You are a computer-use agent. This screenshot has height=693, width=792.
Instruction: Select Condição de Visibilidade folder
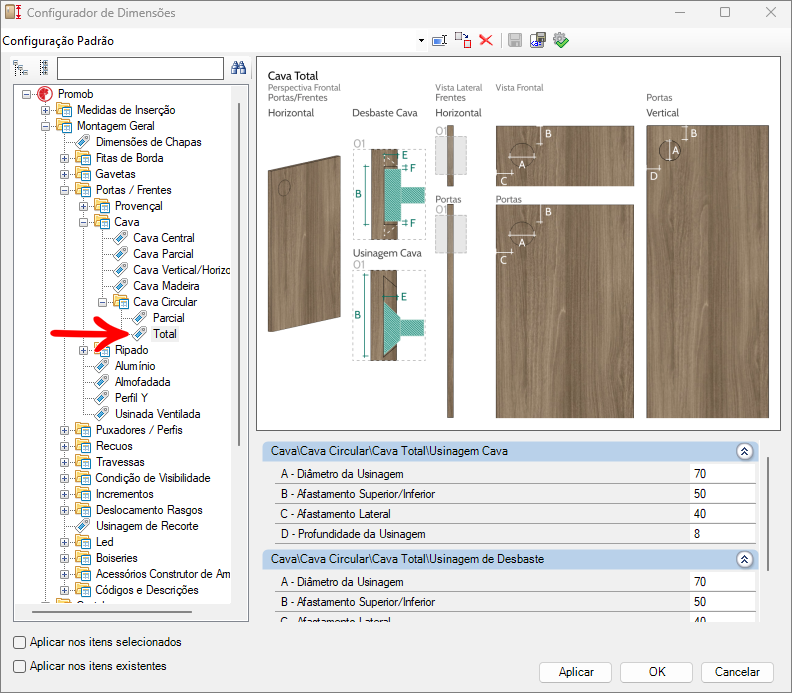pos(153,478)
